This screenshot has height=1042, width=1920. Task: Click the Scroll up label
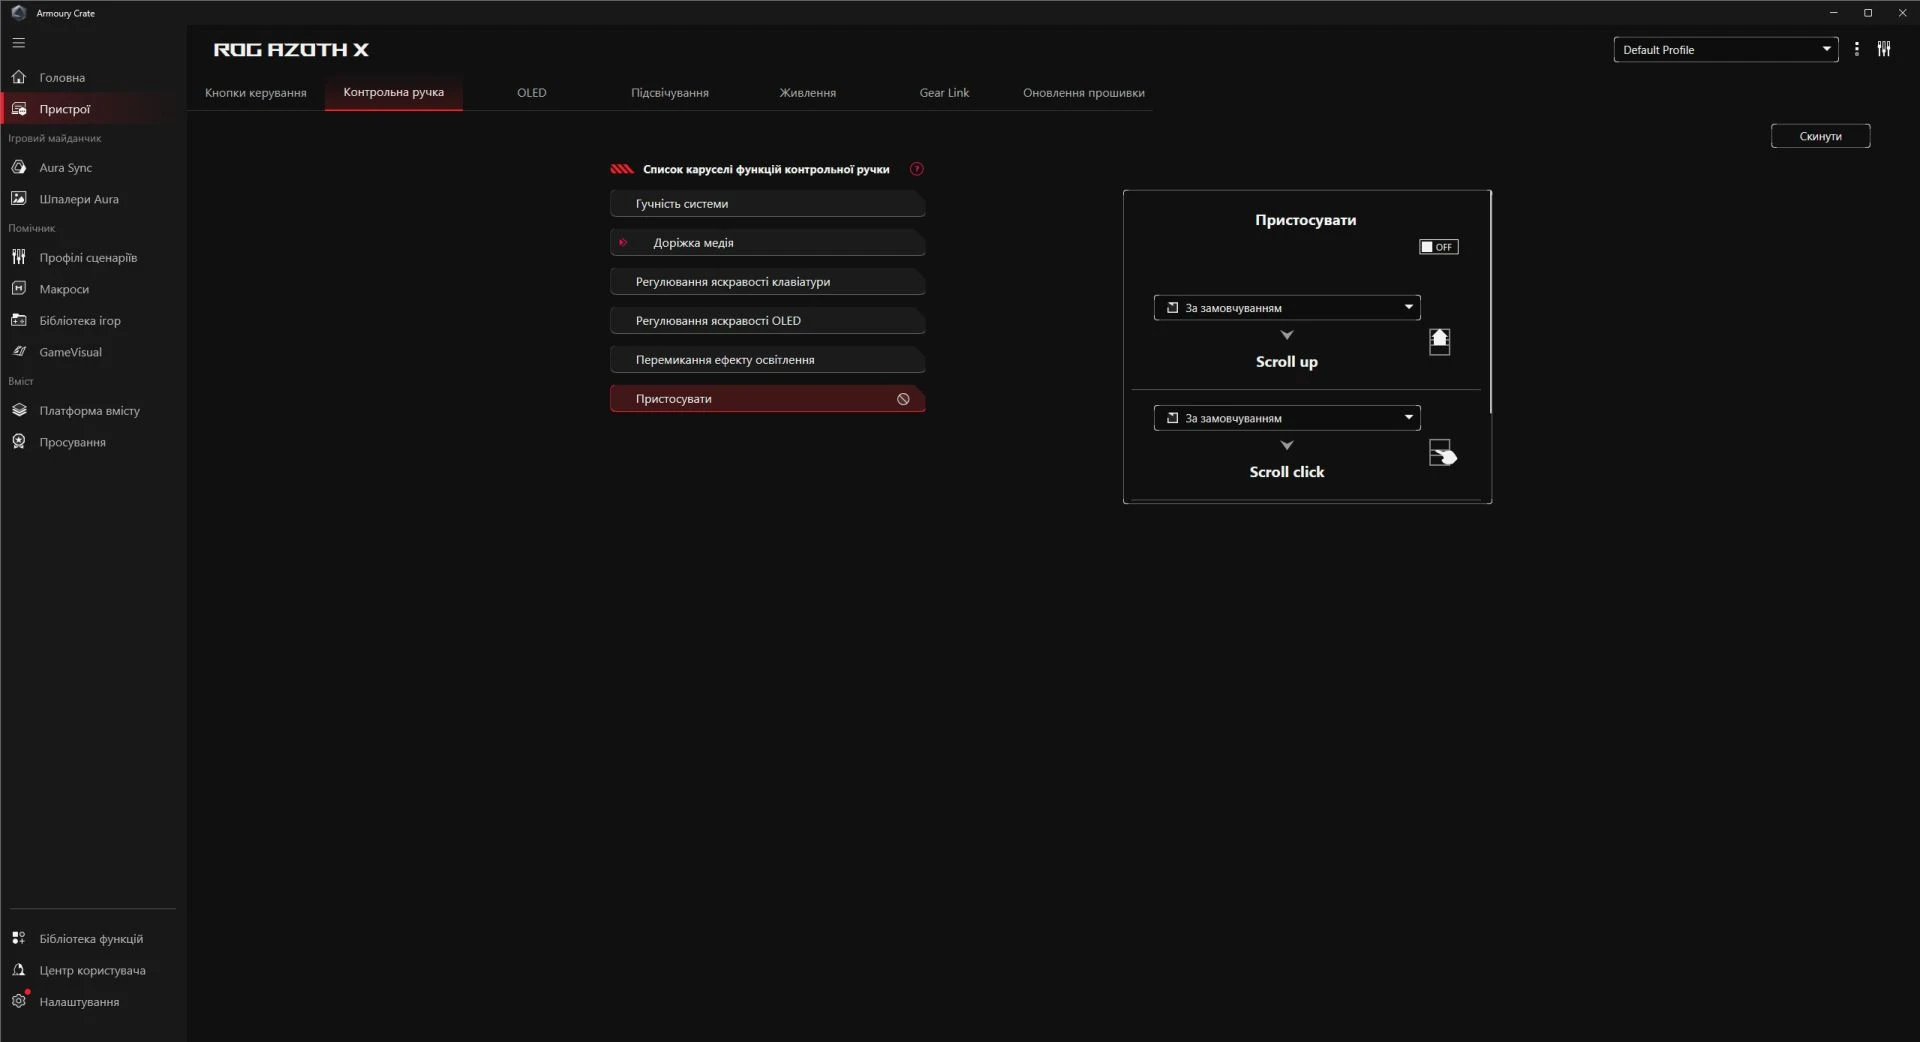[x=1287, y=362]
